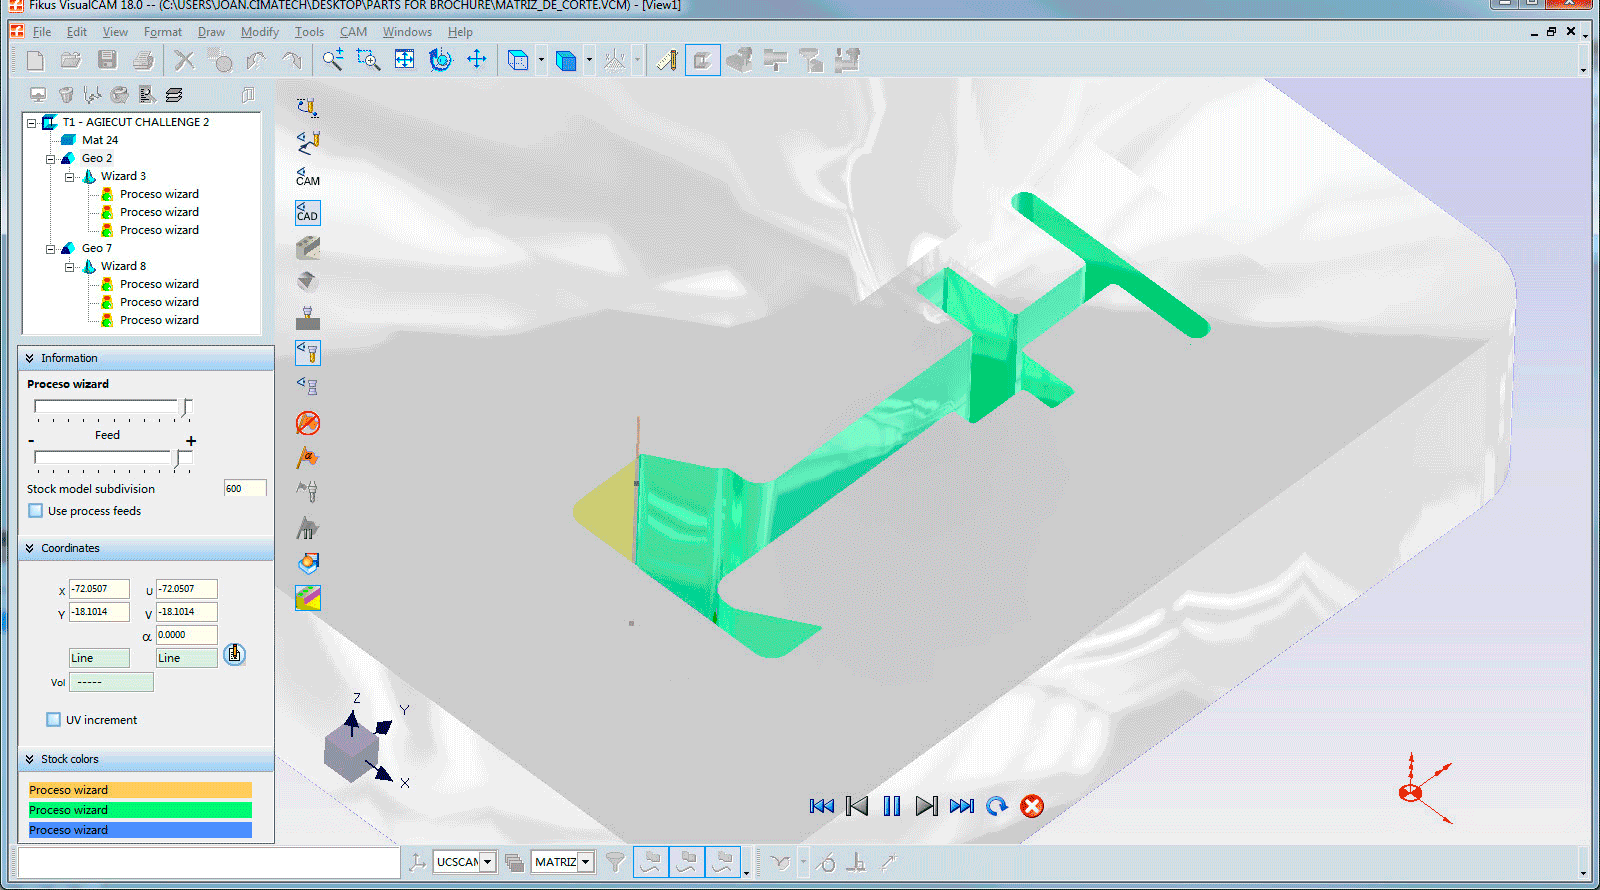Collapse the Geo 2 tree node
The image size is (1600, 890).
(50, 159)
